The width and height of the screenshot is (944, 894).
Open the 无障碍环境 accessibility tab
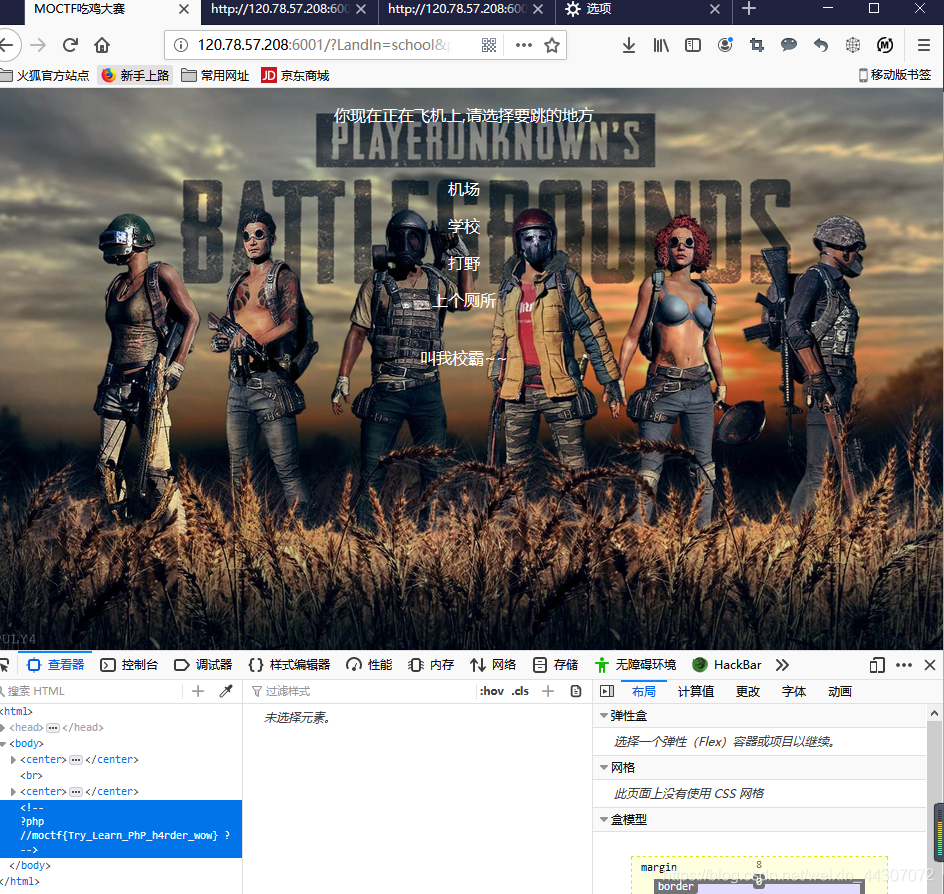click(635, 665)
